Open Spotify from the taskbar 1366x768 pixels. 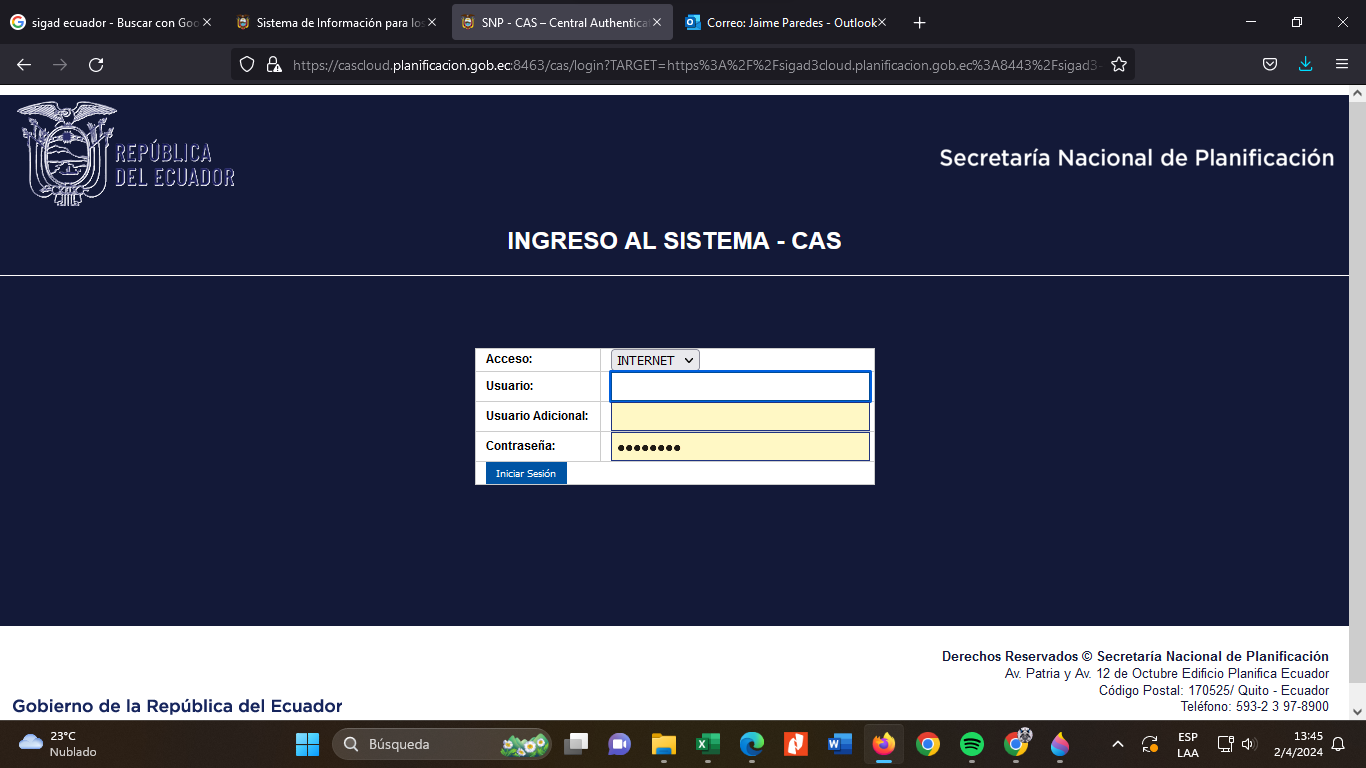(971, 744)
